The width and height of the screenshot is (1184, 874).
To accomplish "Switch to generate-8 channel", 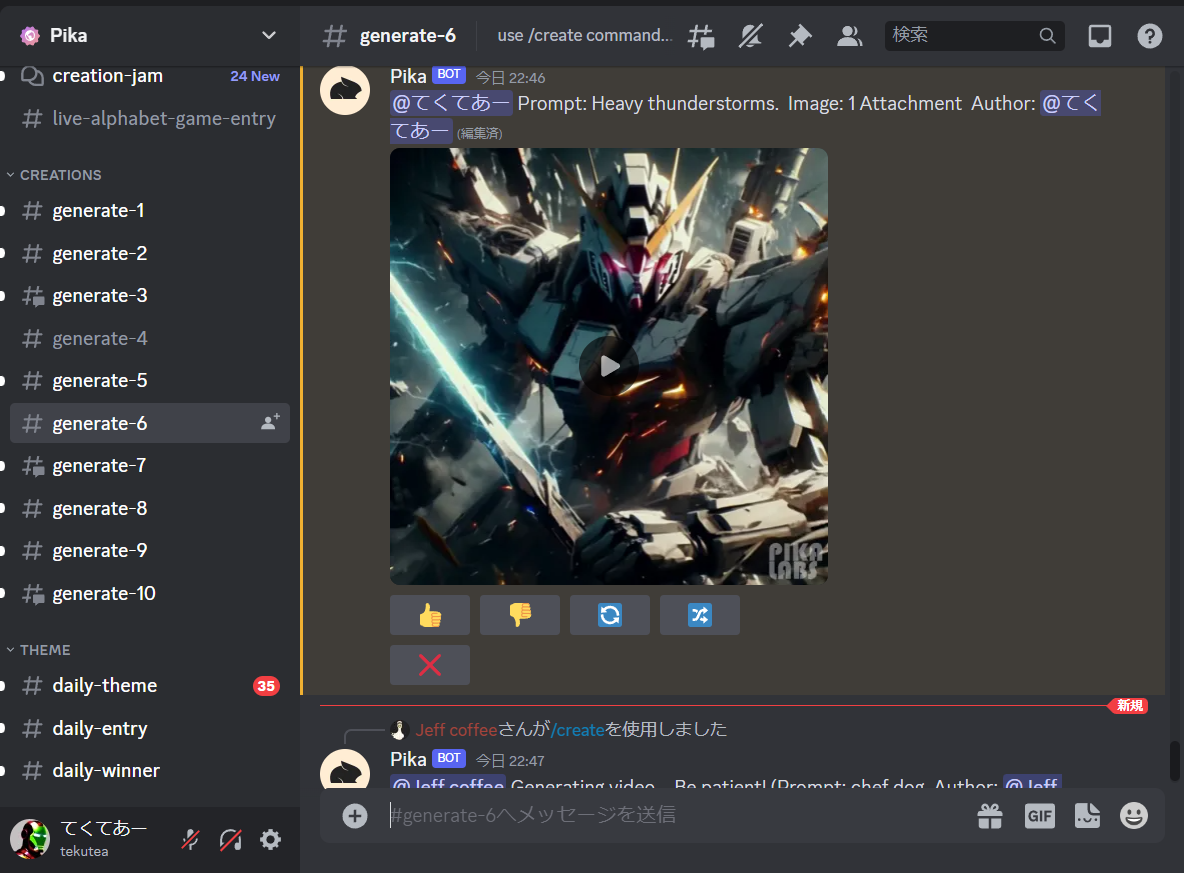I will pos(150,508).
